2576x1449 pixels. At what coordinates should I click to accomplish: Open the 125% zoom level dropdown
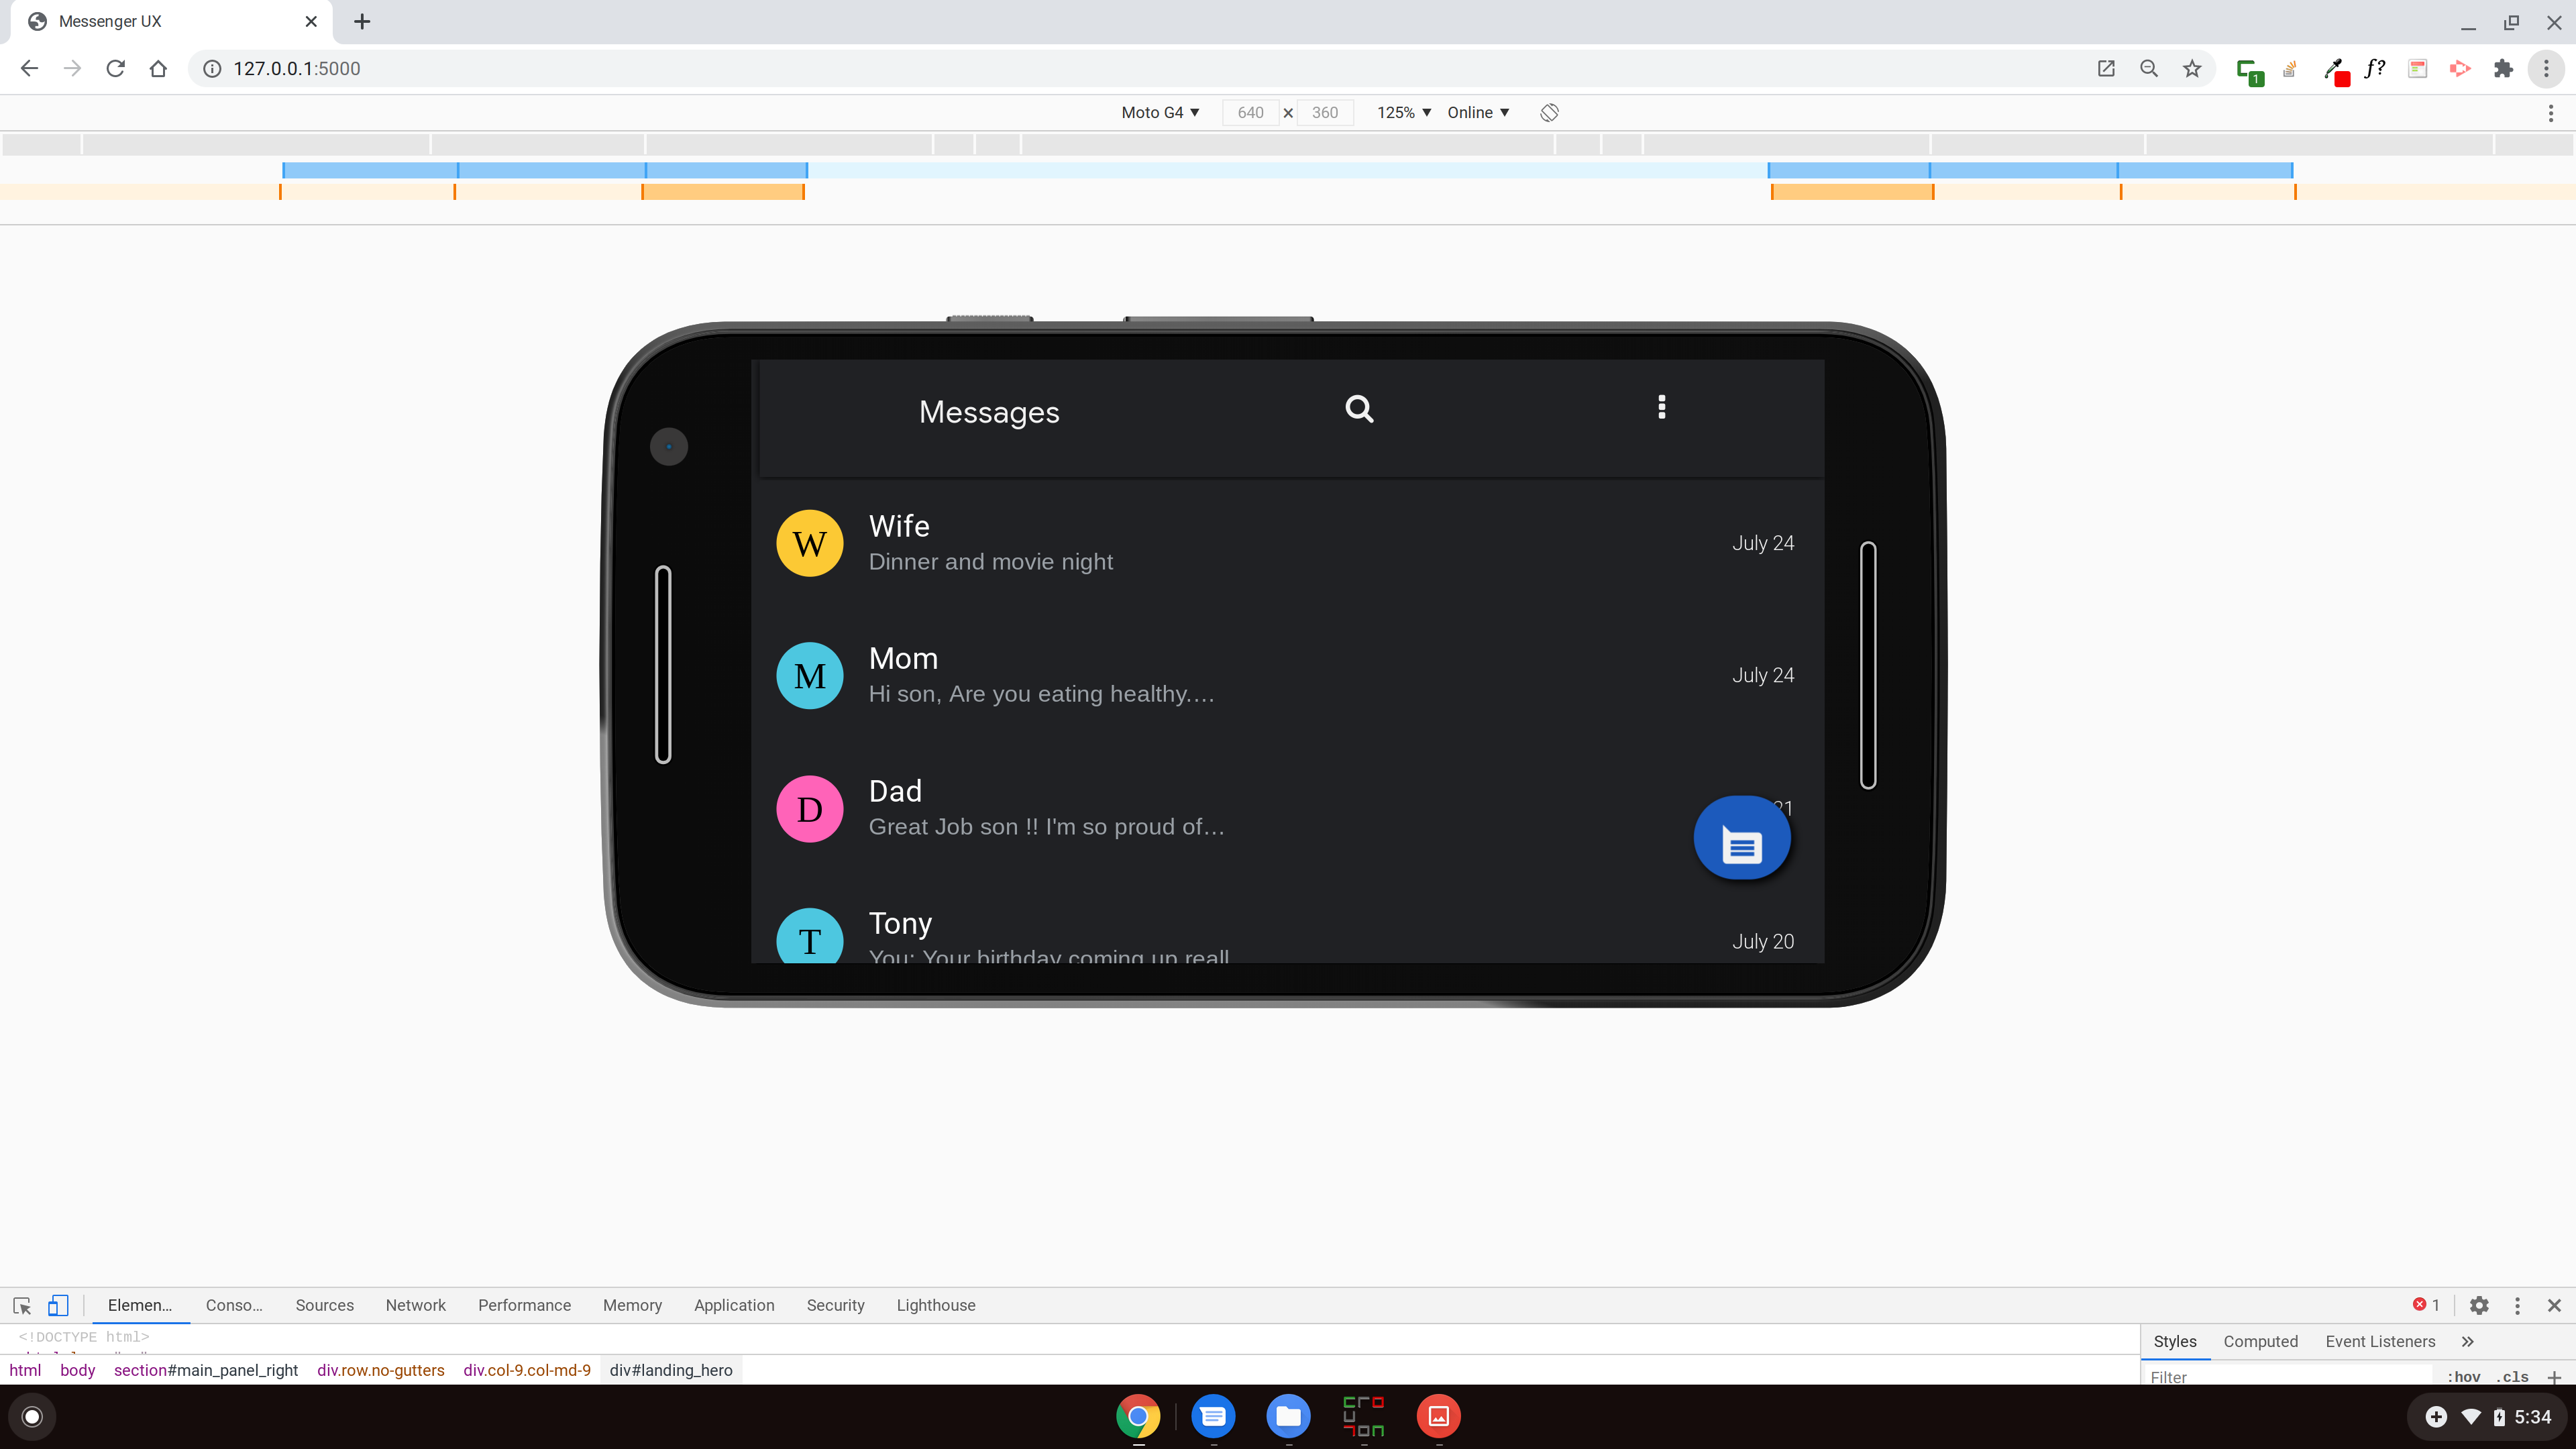[x=1403, y=113]
